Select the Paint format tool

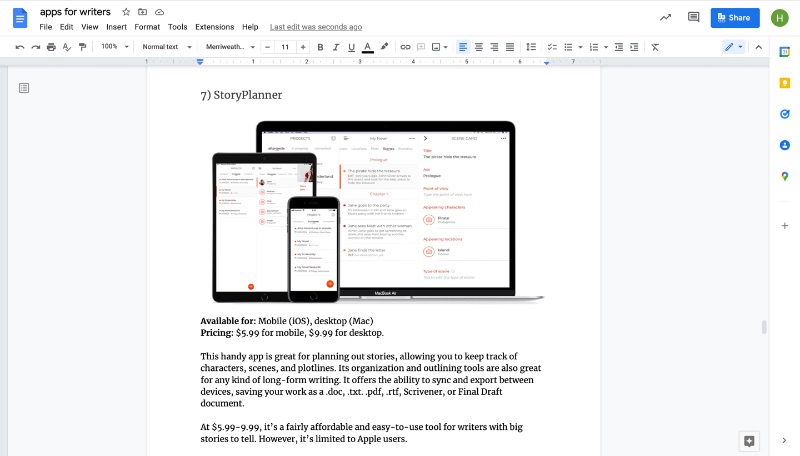point(82,47)
